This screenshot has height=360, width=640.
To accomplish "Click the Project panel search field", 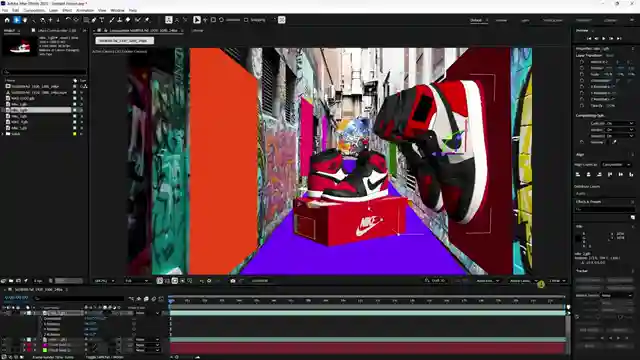I will click(44, 72).
